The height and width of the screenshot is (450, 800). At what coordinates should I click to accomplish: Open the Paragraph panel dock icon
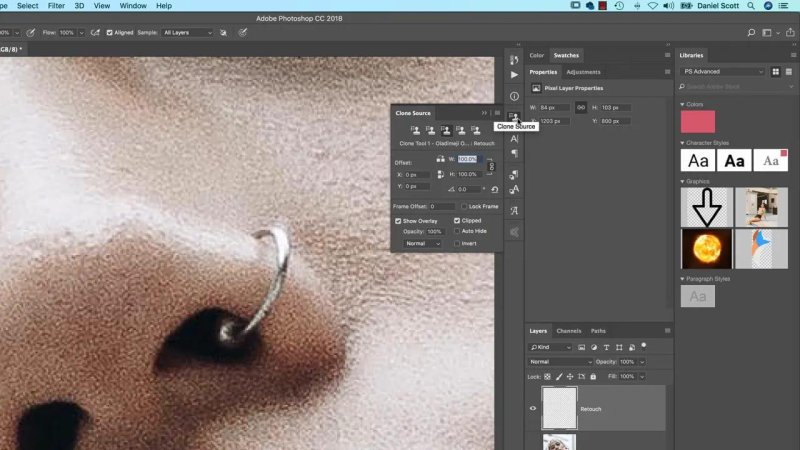coord(514,154)
